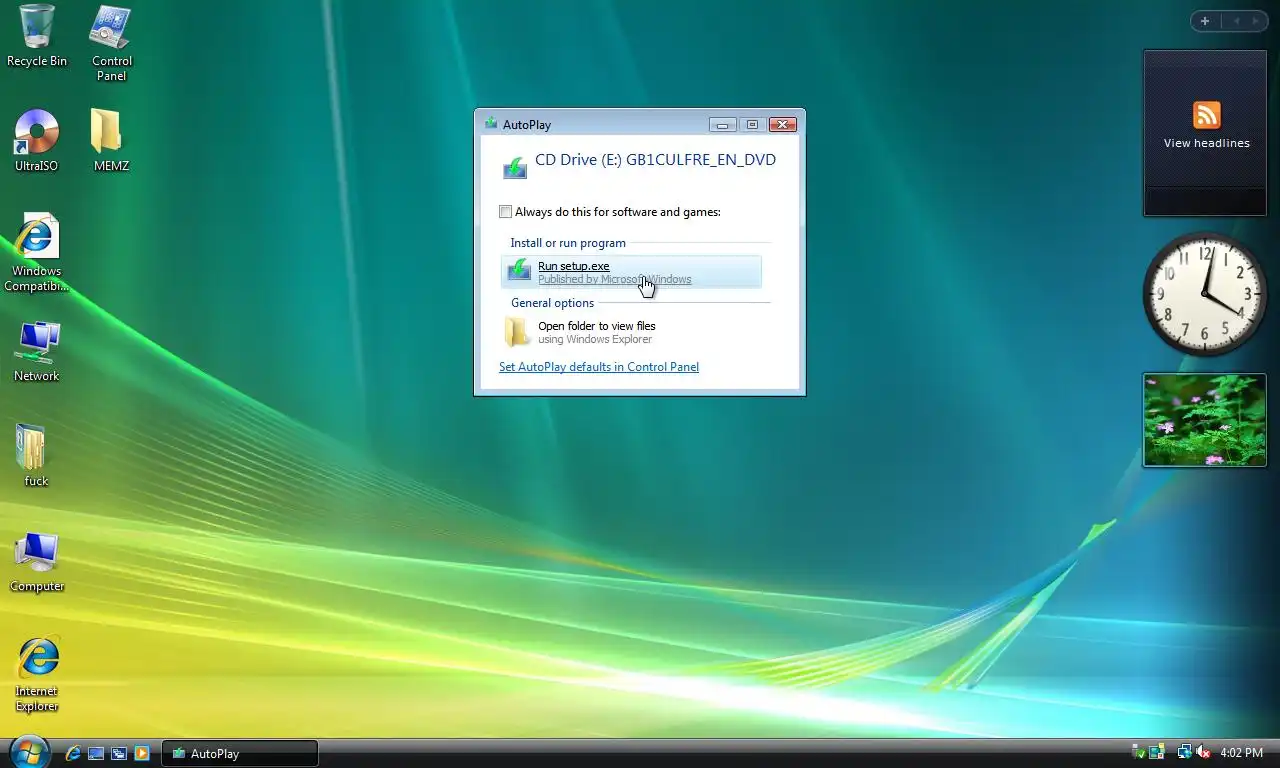The image size is (1280, 768).
Task: Click Switch between windows in Quick Launch
Action: pyautogui.click(x=119, y=753)
